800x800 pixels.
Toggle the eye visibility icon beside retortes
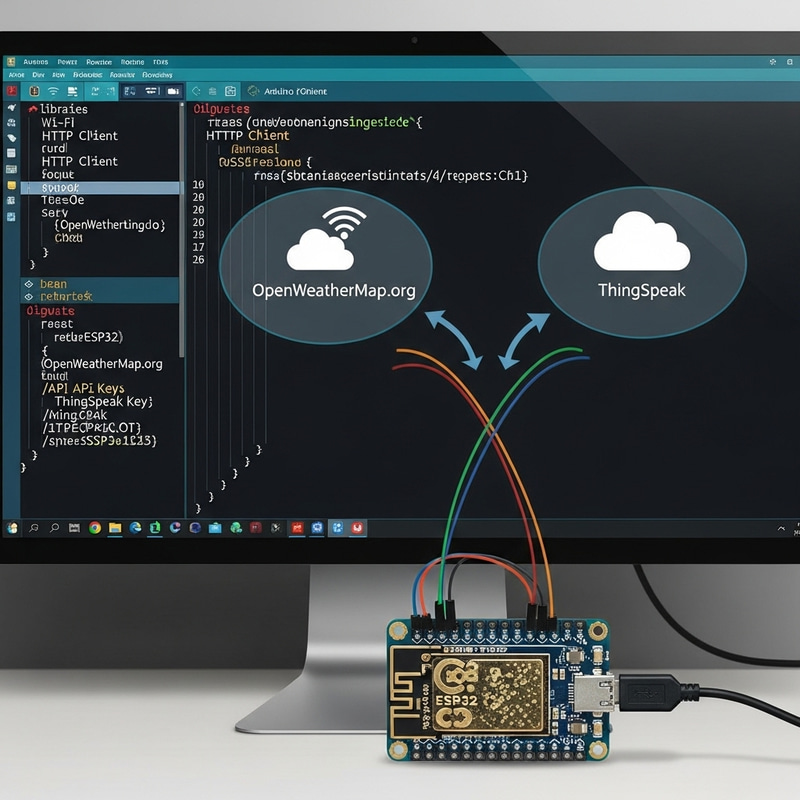(x=29, y=296)
